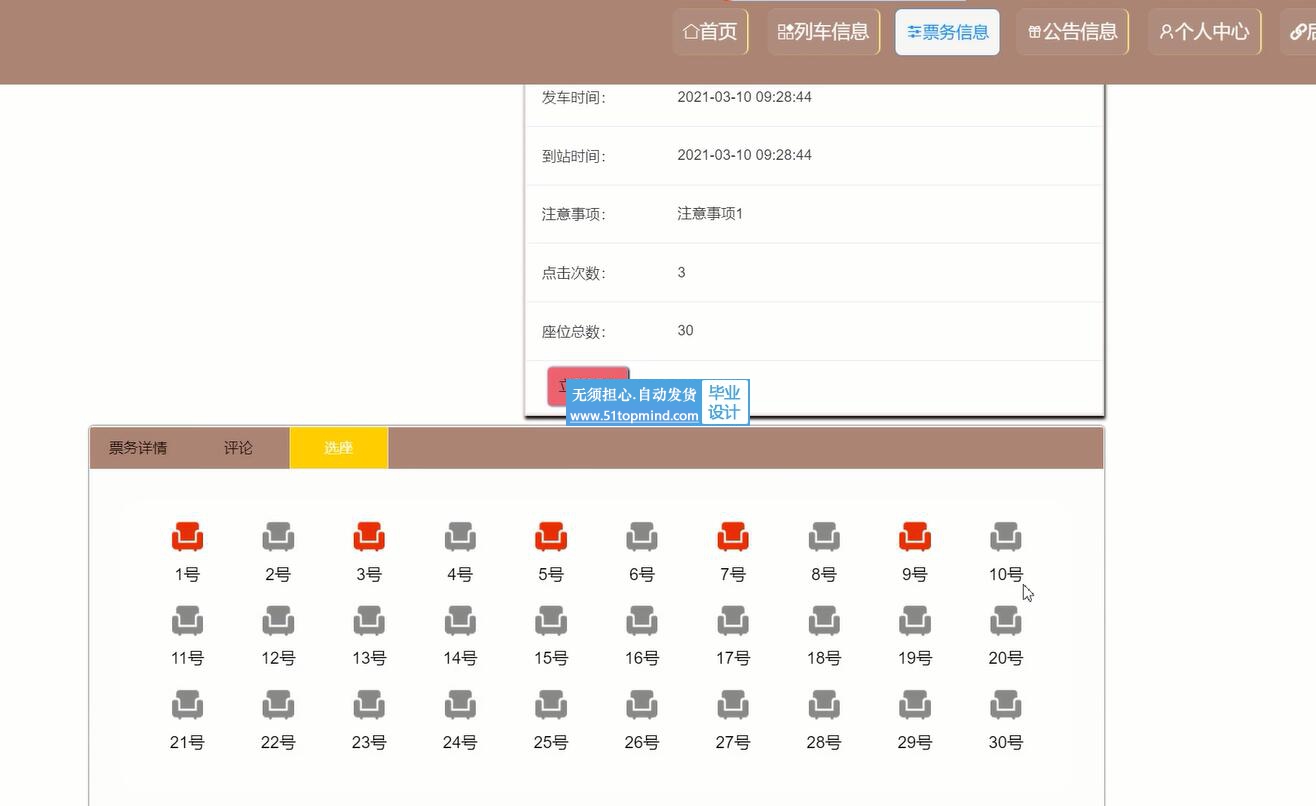Switch to 评论 comments tab
The height and width of the screenshot is (806, 1316).
(238, 448)
